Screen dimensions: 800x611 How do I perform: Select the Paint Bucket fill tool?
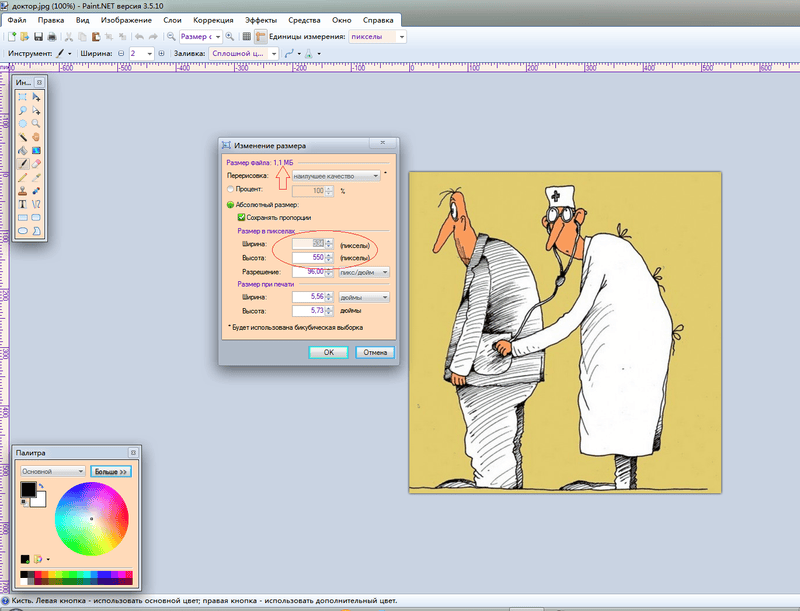pyautogui.click(x=23, y=149)
